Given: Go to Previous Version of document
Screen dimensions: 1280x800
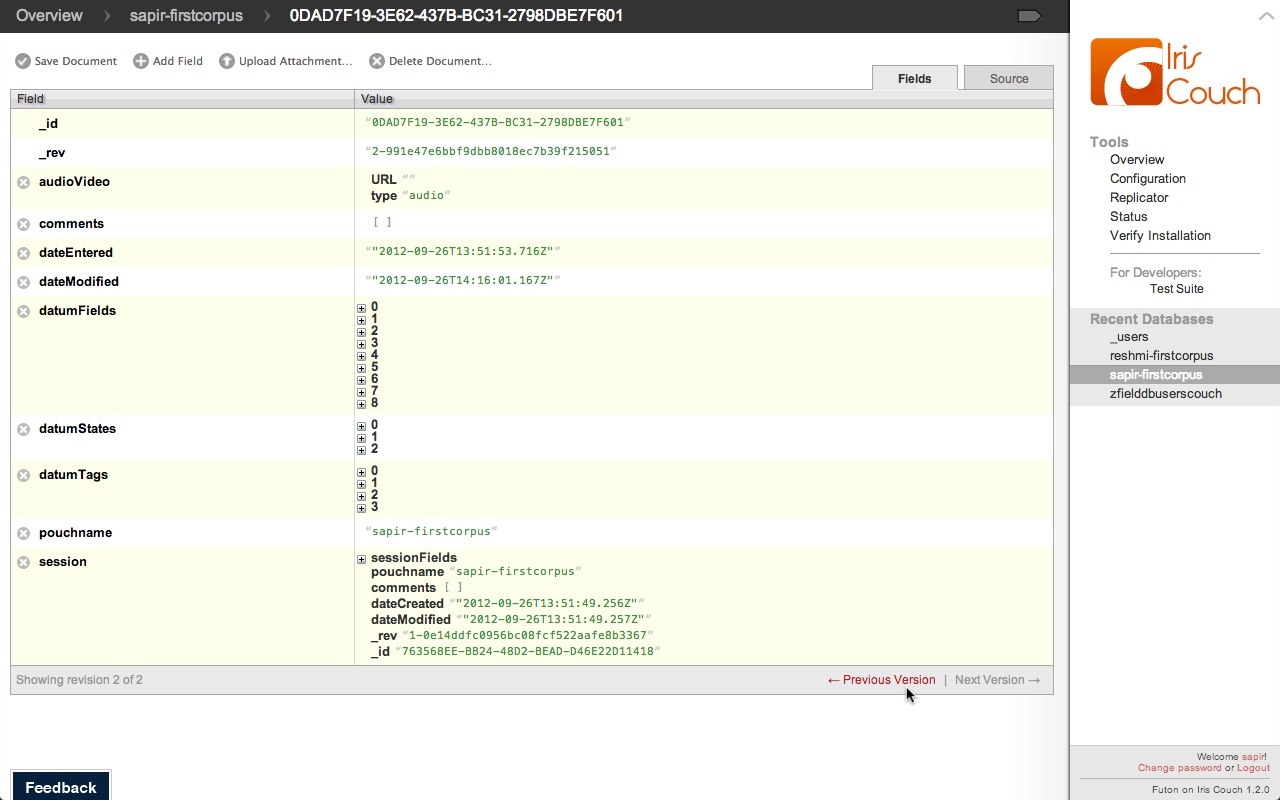Looking at the screenshot, I should click(x=881, y=680).
